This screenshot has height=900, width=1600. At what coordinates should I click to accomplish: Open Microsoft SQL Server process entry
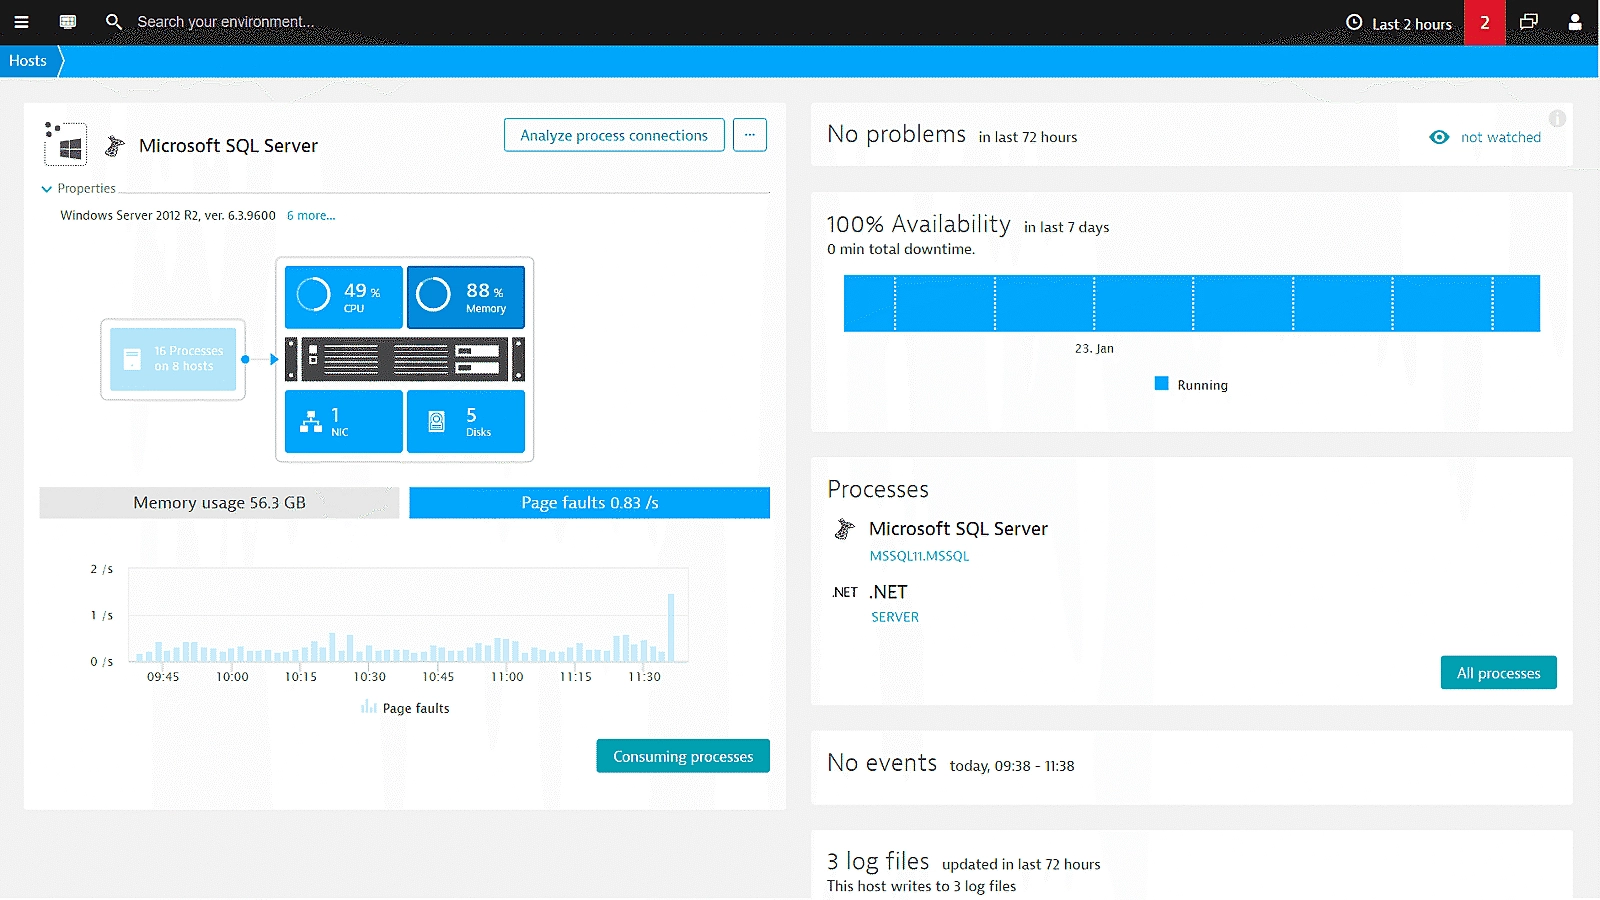point(958,529)
